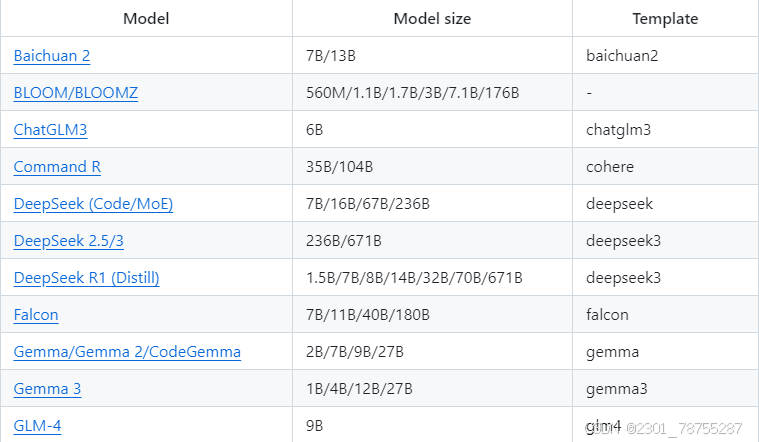Image resolution: width=759 pixels, height=442 pixels.
Task: Click the Gemma/Gemma 2/CodeGemma link
Action: tap(127, 352)
